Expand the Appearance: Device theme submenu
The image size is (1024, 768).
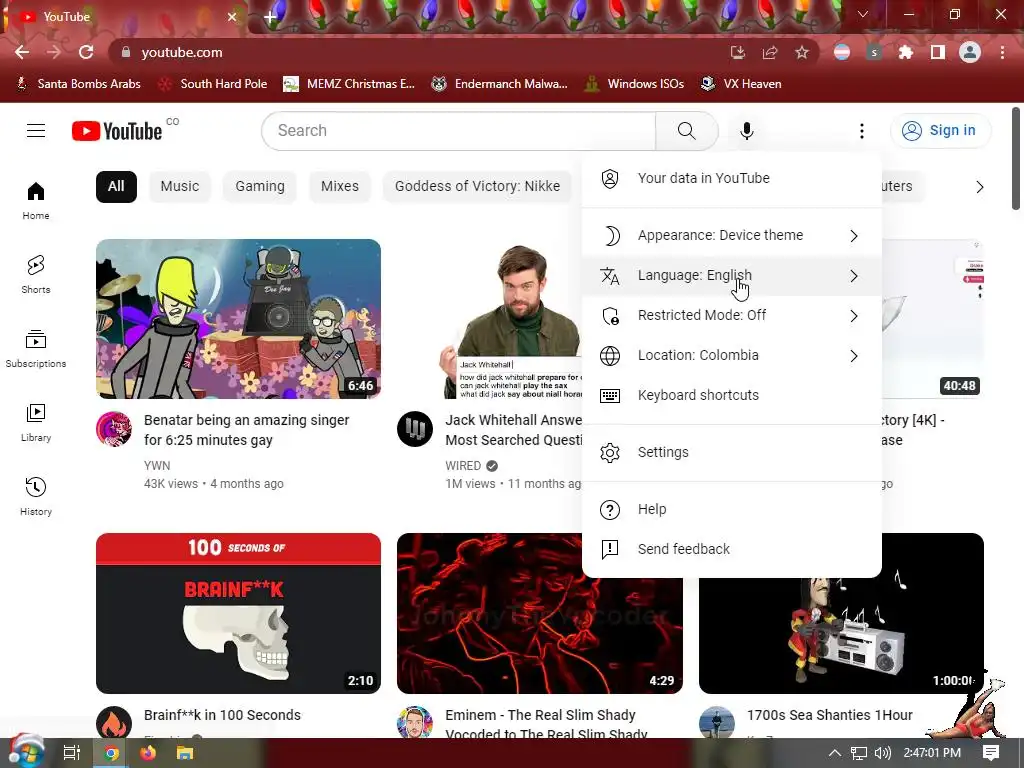(x=731, y=235)
